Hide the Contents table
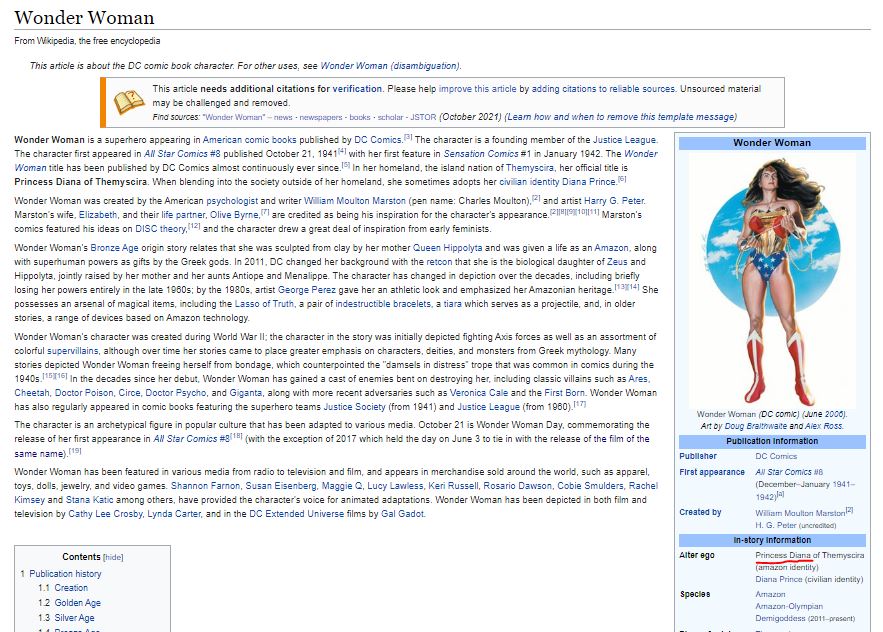This screenshot has width=883, height=632. [113, 557]
